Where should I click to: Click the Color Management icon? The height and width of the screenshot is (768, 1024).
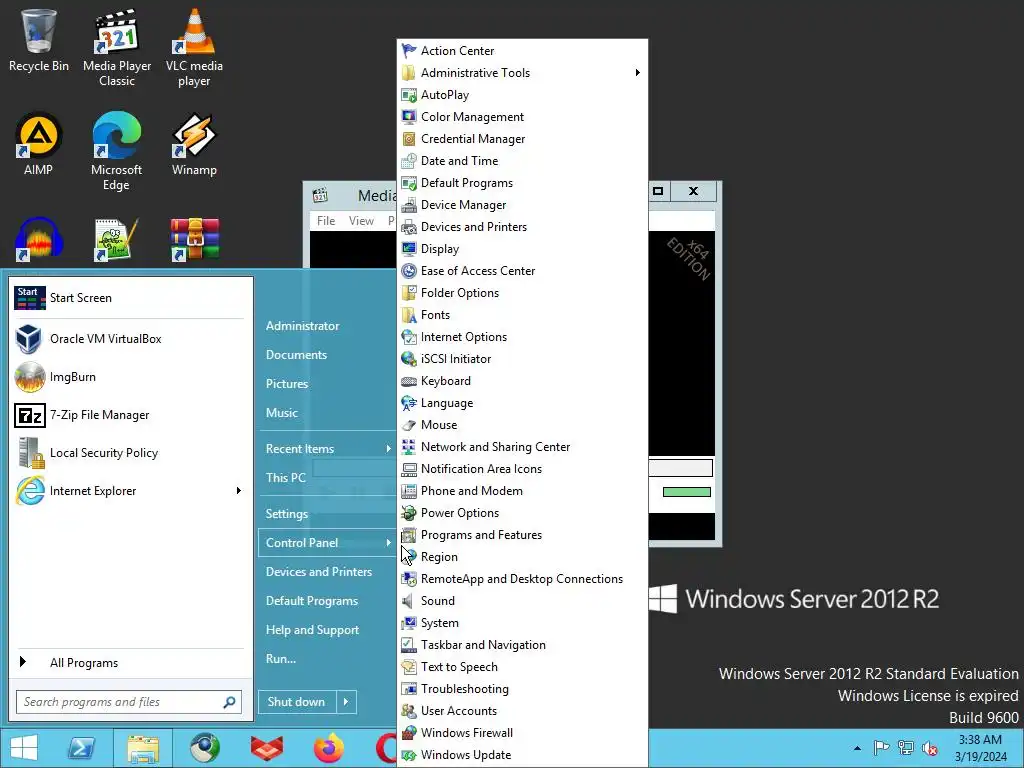click(x=409, y=117)
